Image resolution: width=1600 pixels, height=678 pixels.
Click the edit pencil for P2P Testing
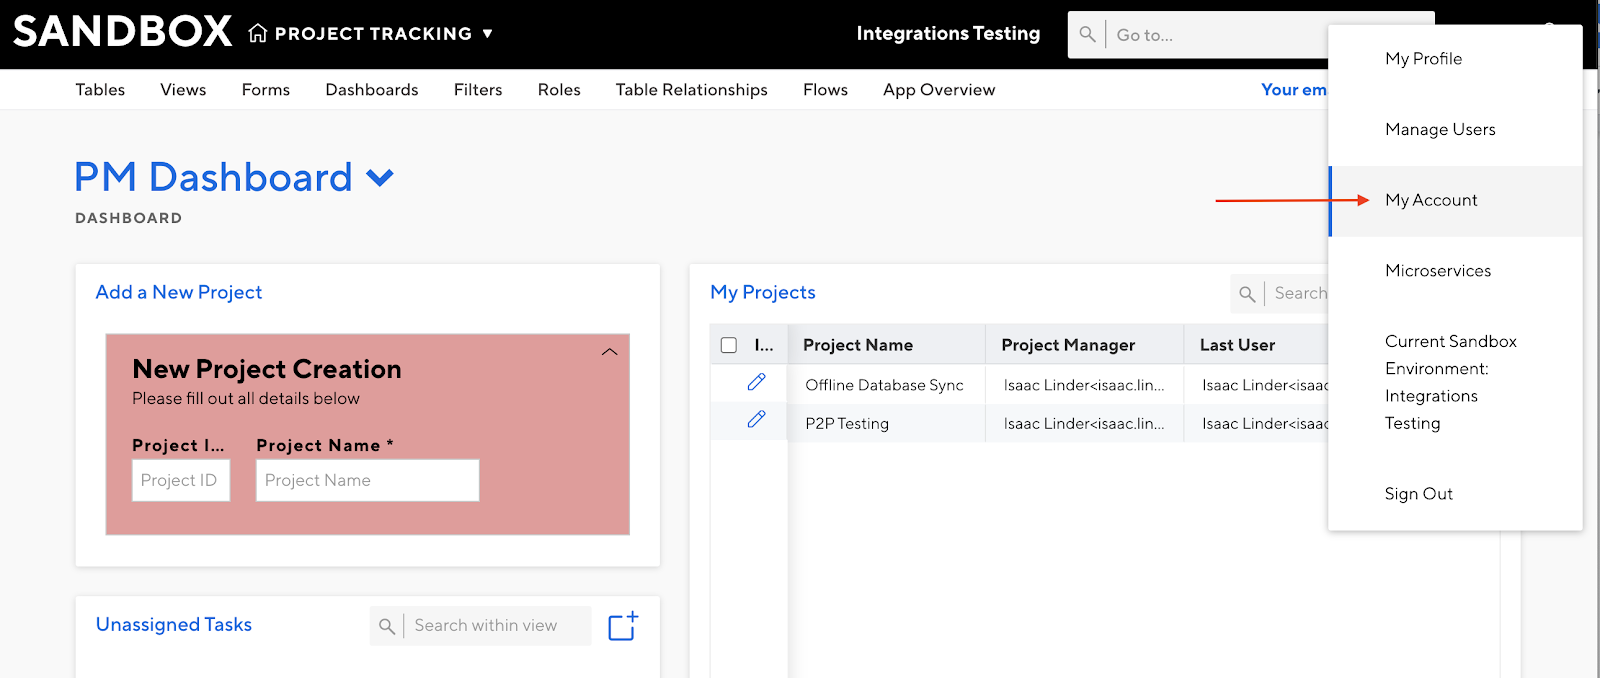point(756,421)
